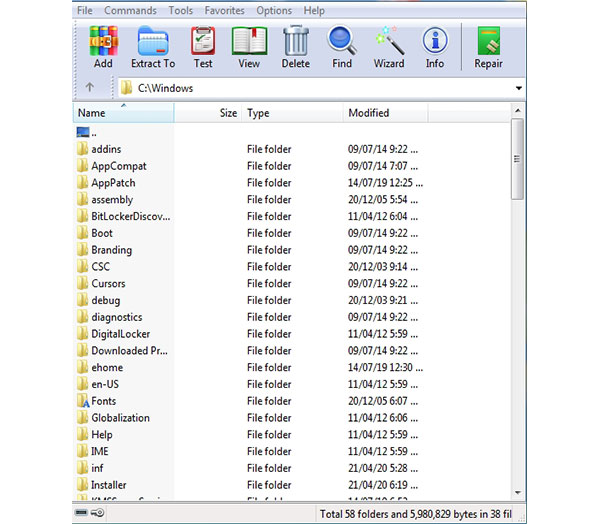
Task: Select the diagnostics folder name
Action: (117, 317)
